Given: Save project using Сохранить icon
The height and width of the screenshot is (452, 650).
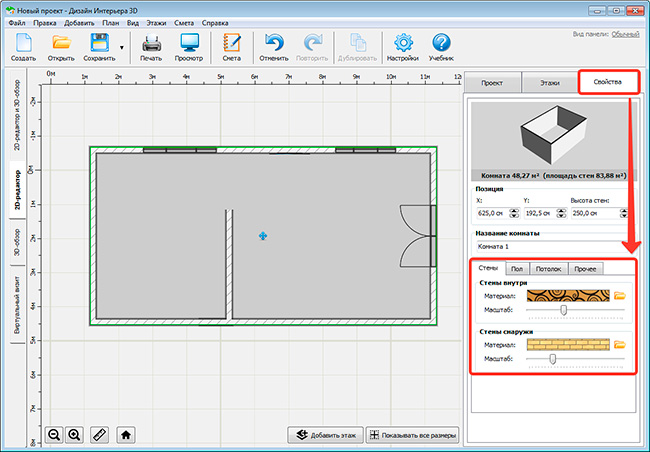Looking at the screenshot, I should coord(99,47).
